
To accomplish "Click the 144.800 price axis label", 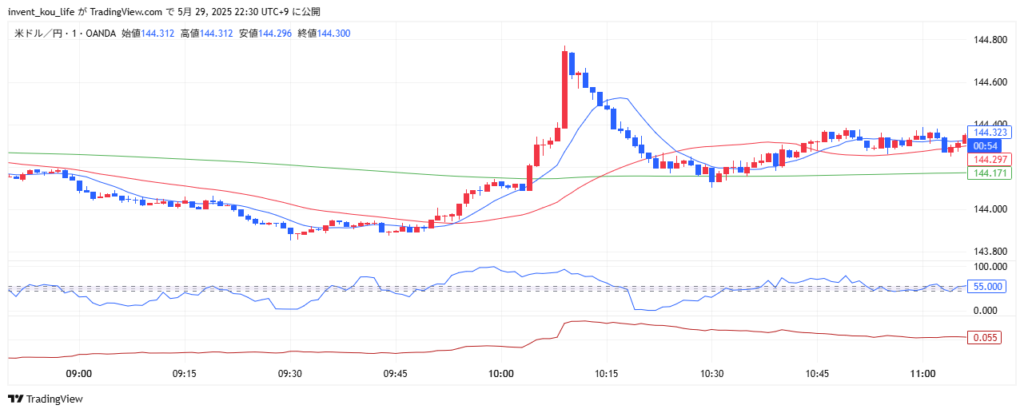I will click(x=988, y=39).
